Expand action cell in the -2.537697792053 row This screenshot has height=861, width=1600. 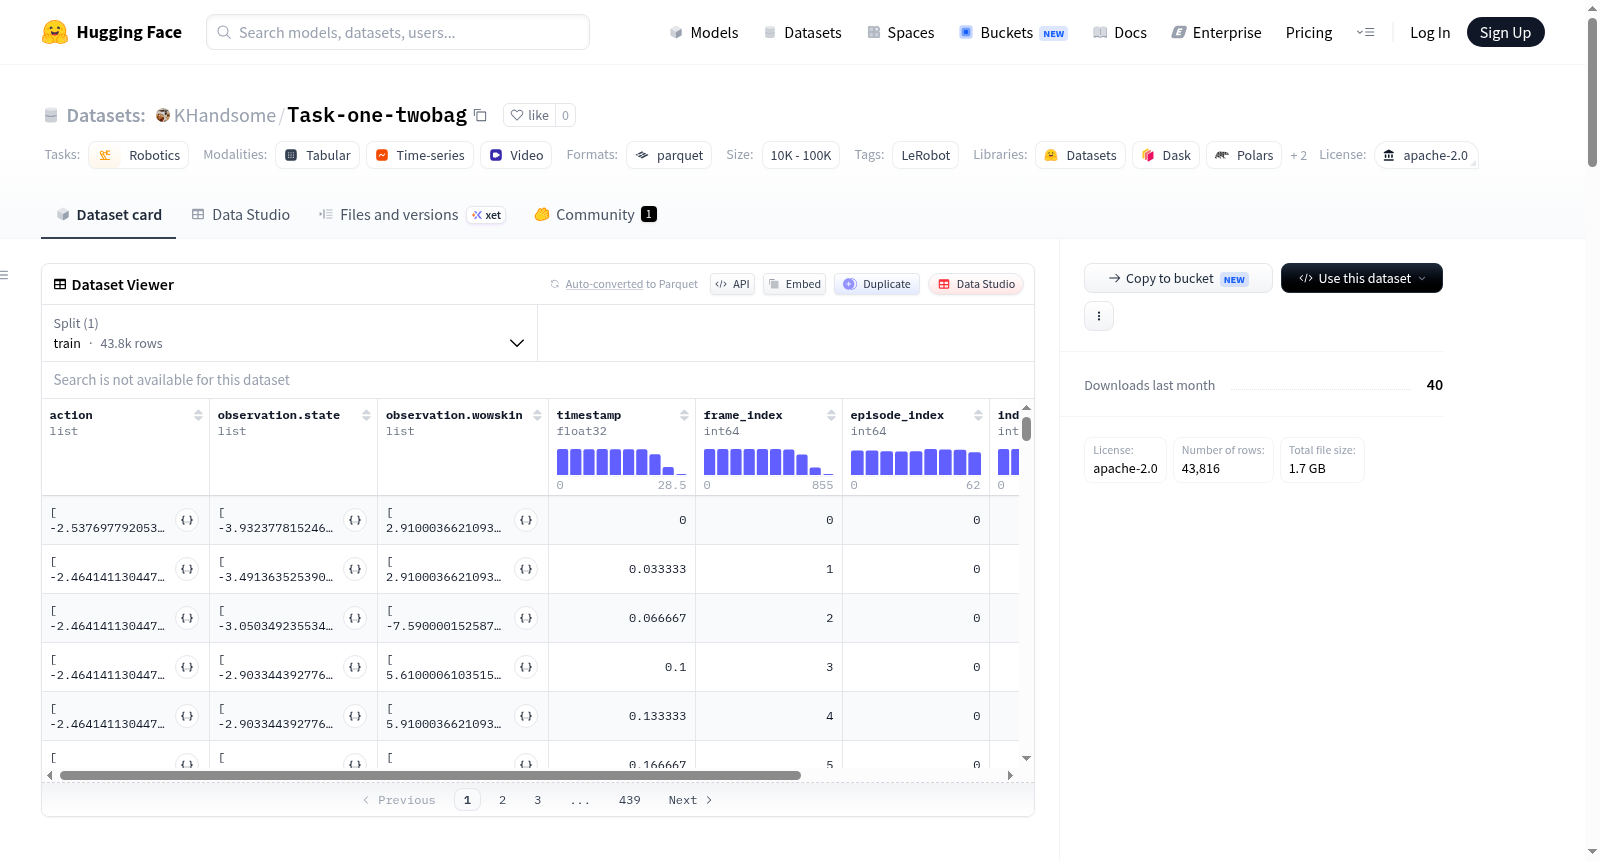click(187, 520)
